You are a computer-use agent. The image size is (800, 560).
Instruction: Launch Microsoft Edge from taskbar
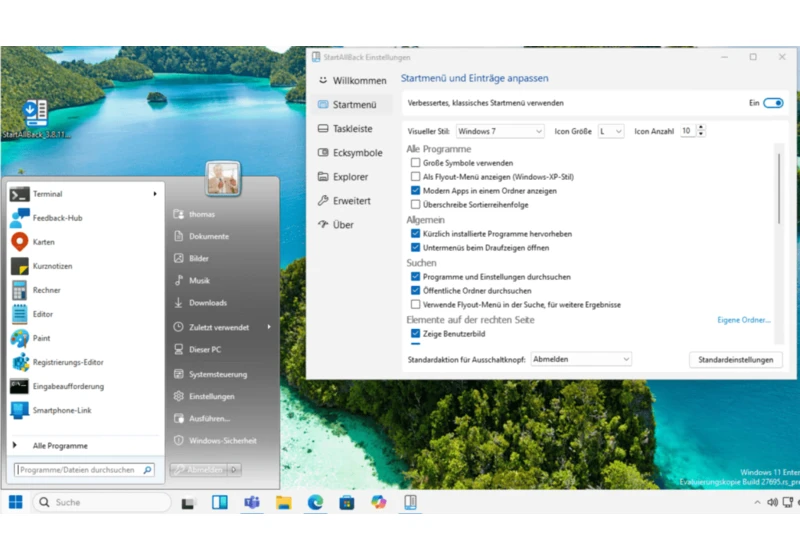[315, 502]
